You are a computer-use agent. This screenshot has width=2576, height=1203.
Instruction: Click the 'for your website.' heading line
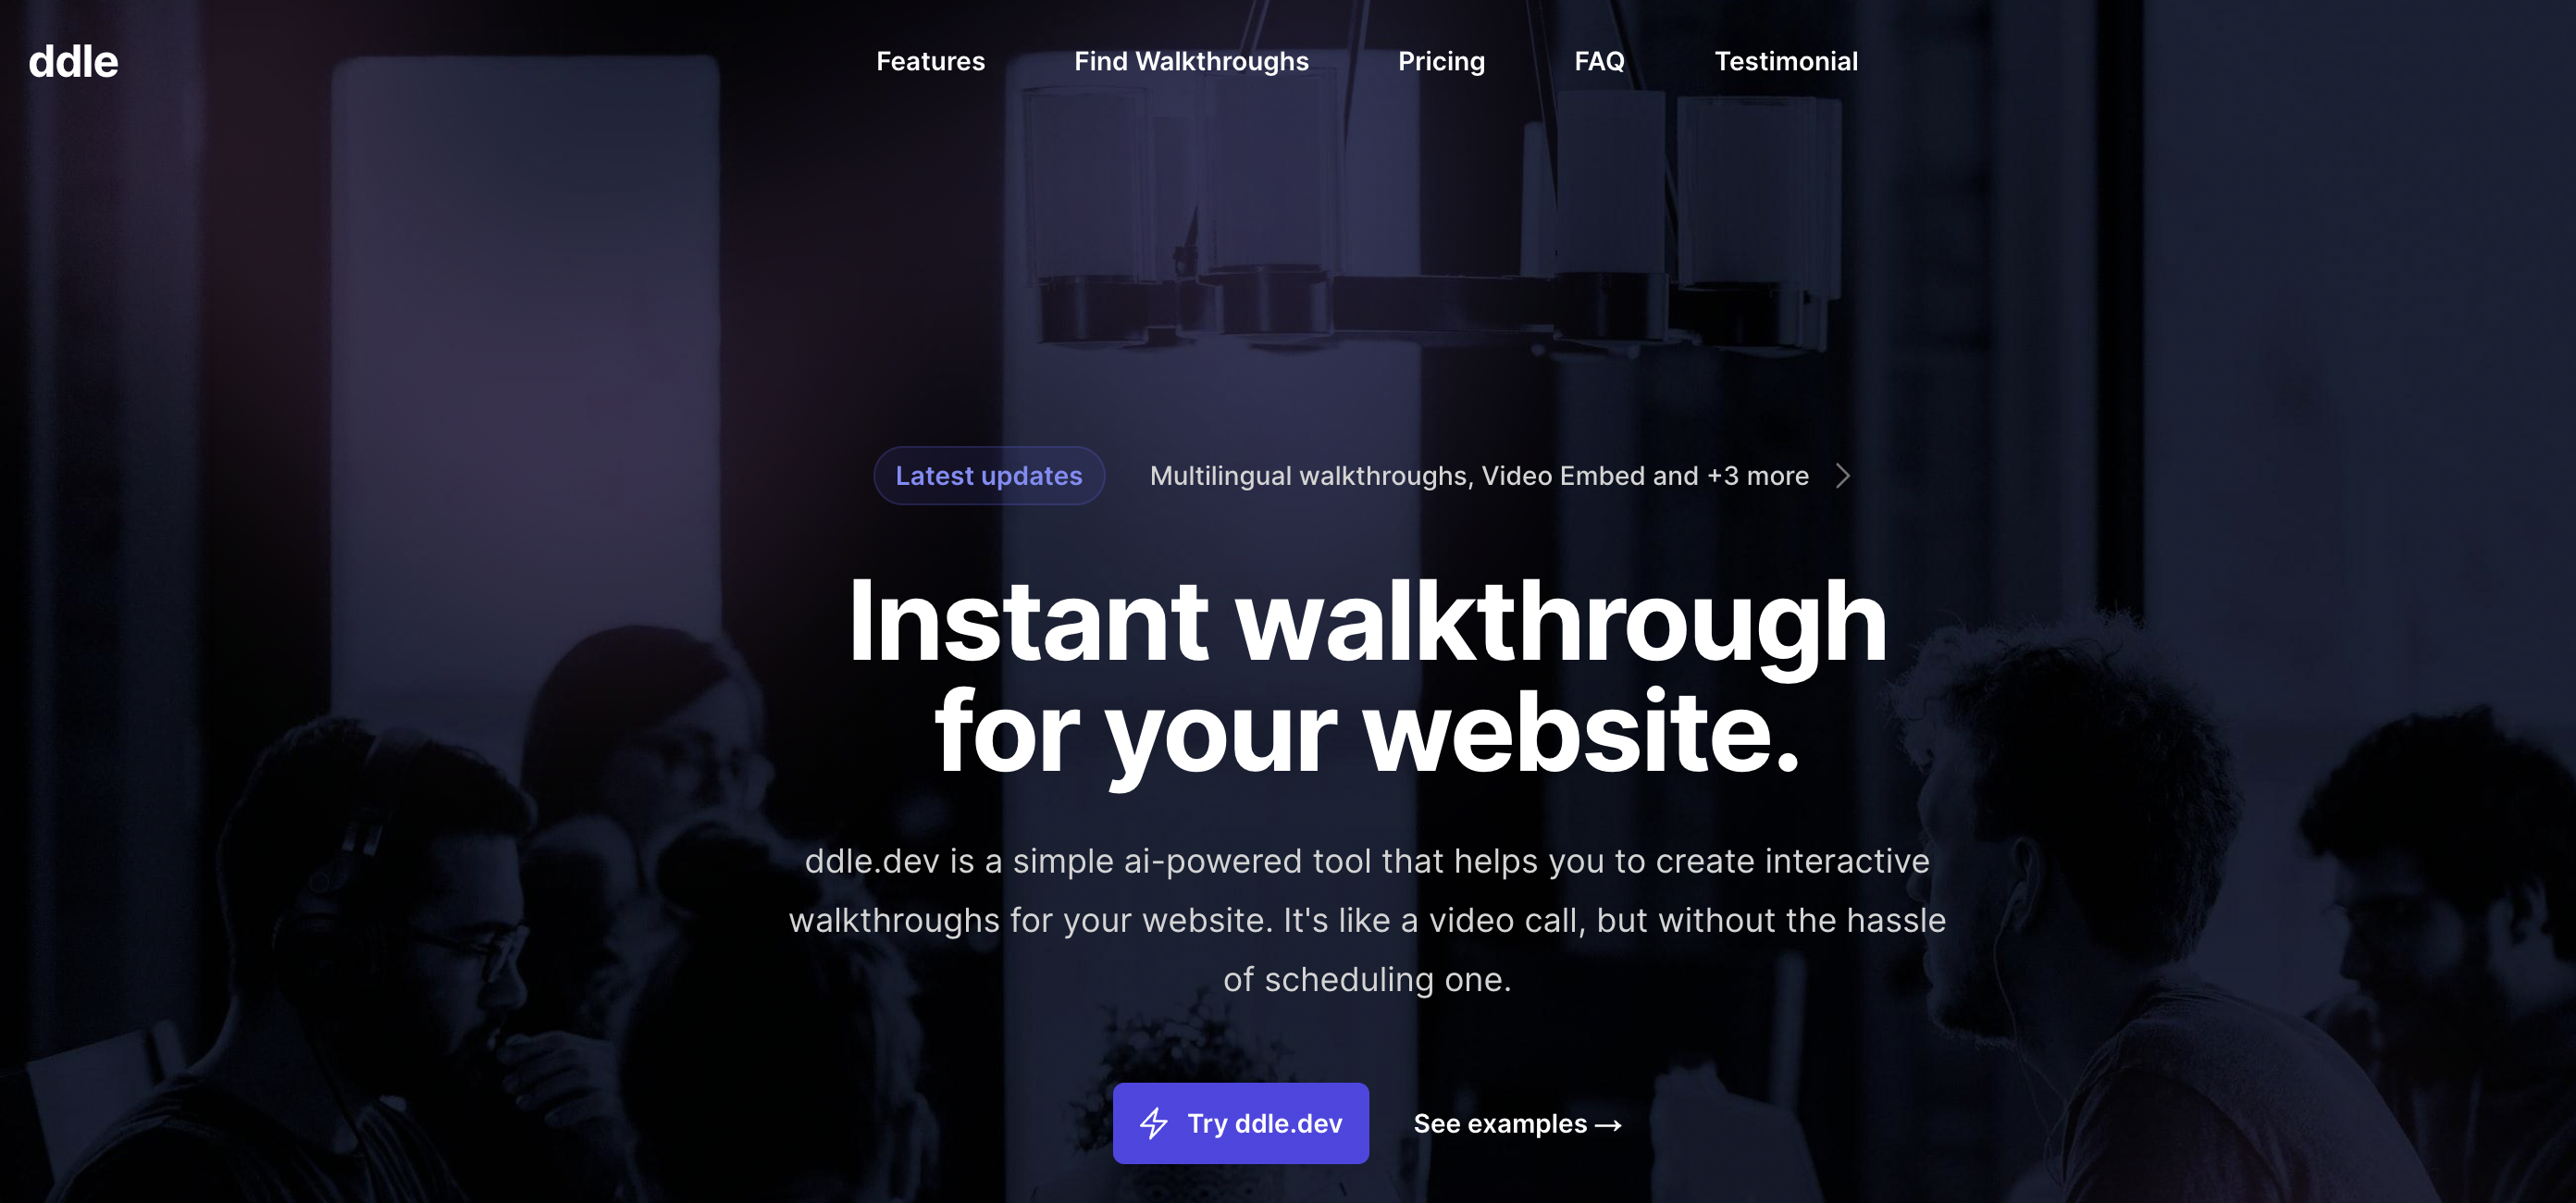click(1367, 732)
